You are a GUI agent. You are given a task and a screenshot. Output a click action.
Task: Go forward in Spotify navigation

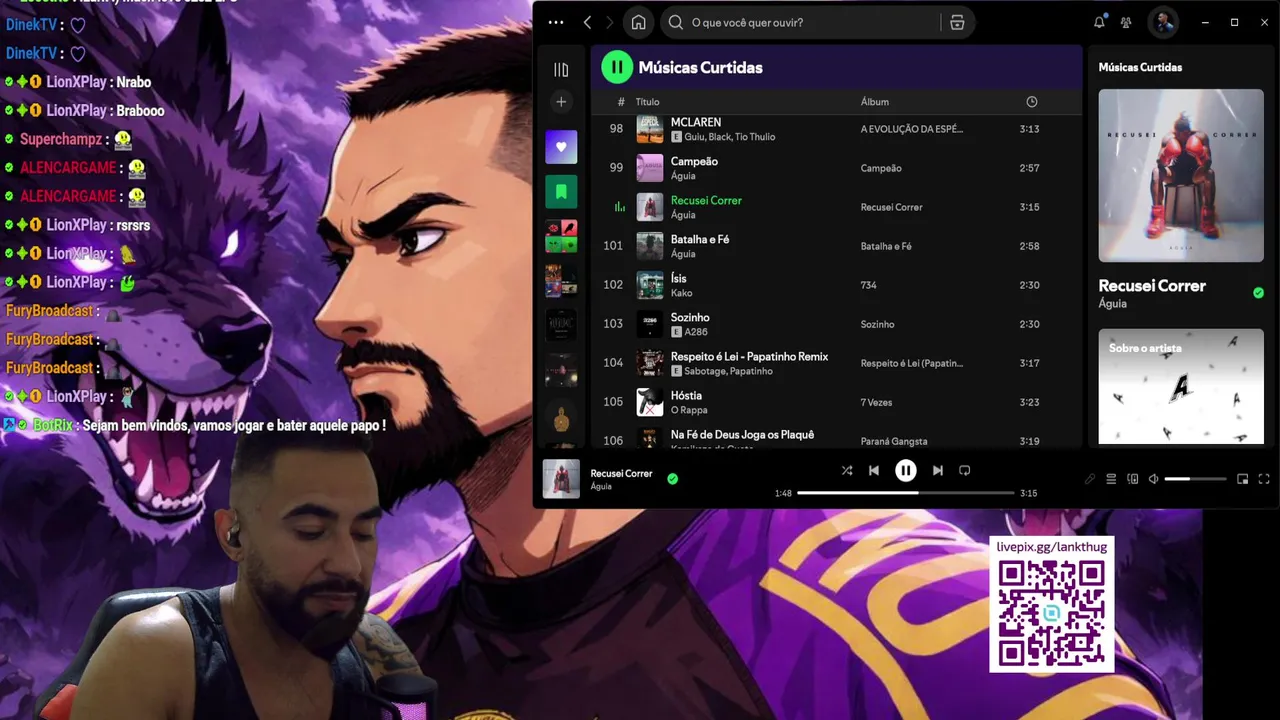(x=609, y=22)
